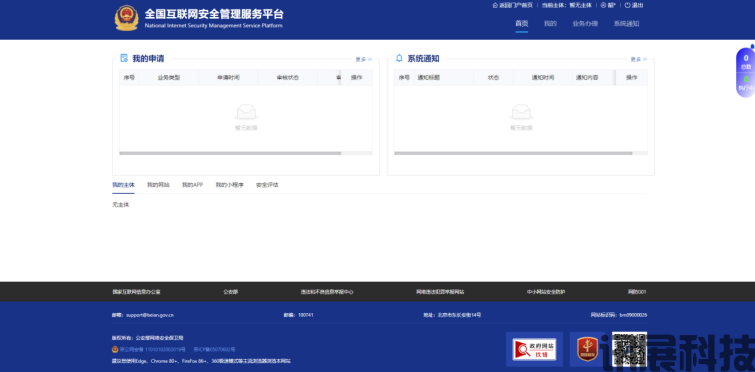Click the 执行中 counter in the floating widget
The image size is (755, 372).
tap(746, 83)
